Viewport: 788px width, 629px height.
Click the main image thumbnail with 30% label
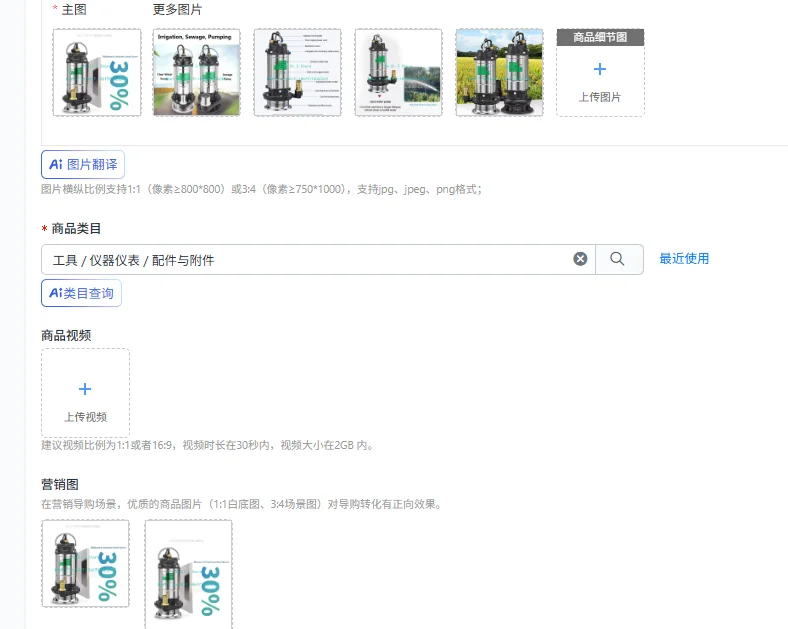click(97, 72)
